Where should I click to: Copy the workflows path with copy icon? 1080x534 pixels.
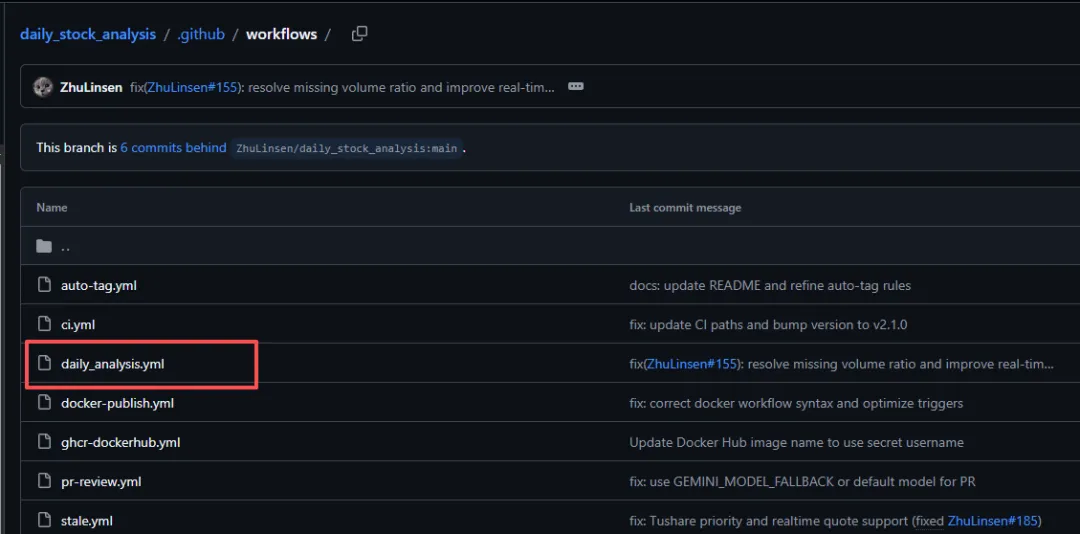(x=360, y=34)
